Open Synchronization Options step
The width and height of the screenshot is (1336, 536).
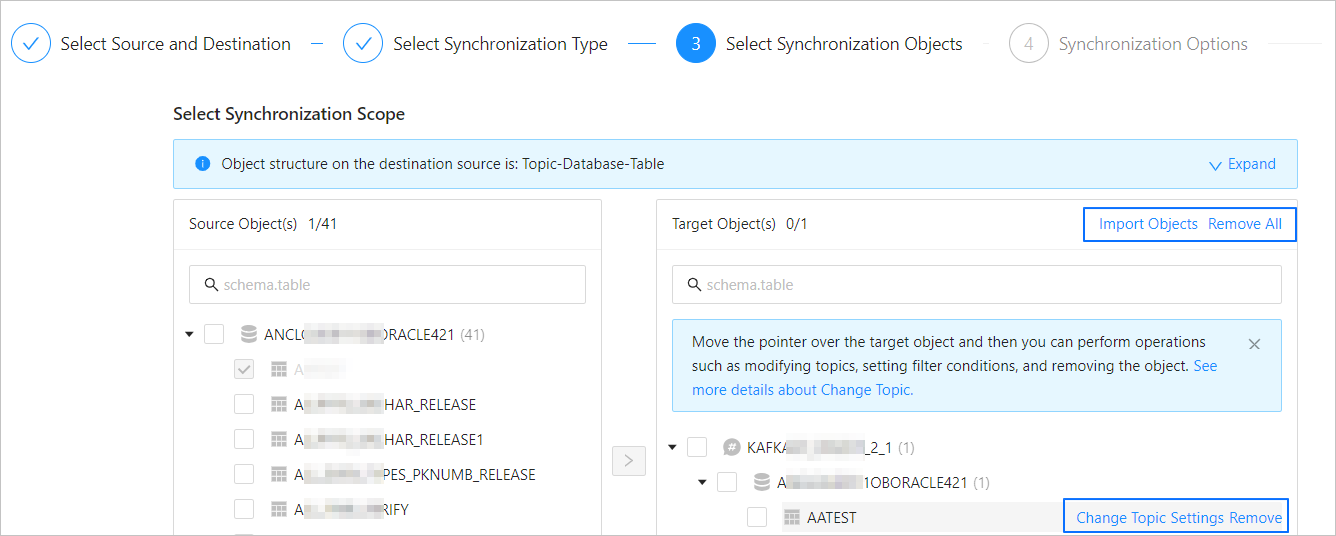[1153, 44]
